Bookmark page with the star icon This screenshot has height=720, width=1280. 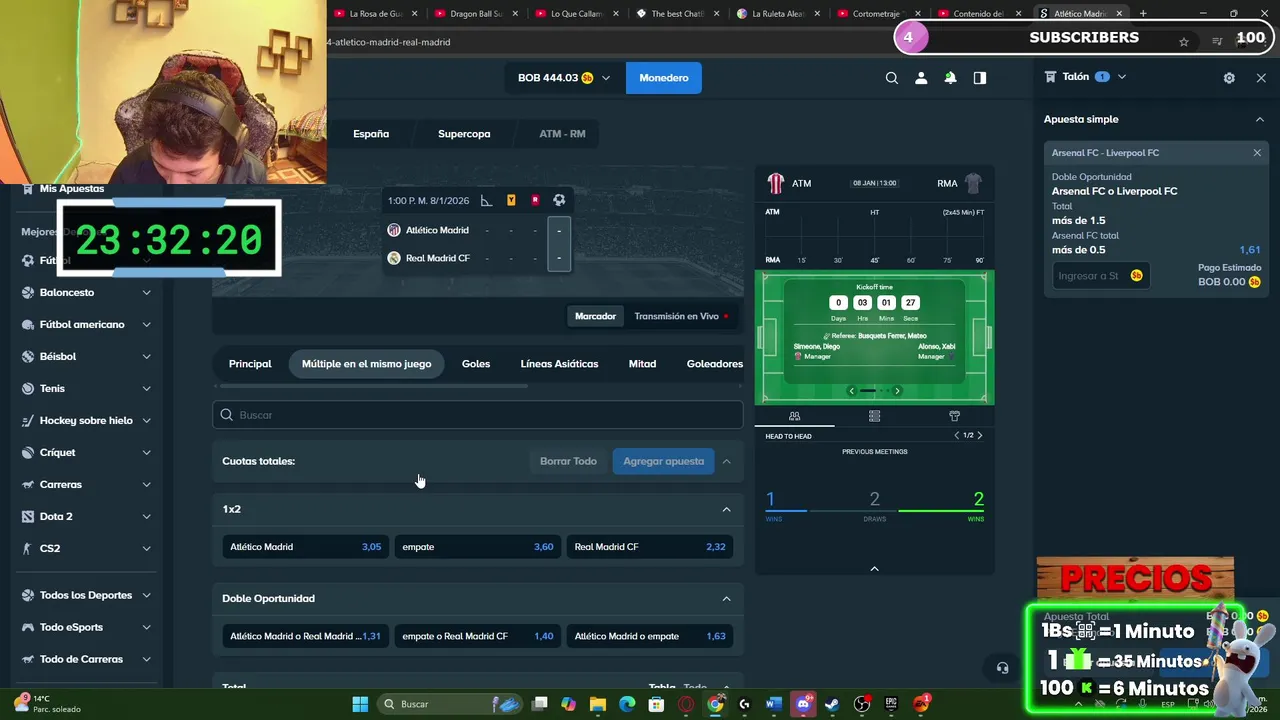(x=1184, y=42)
